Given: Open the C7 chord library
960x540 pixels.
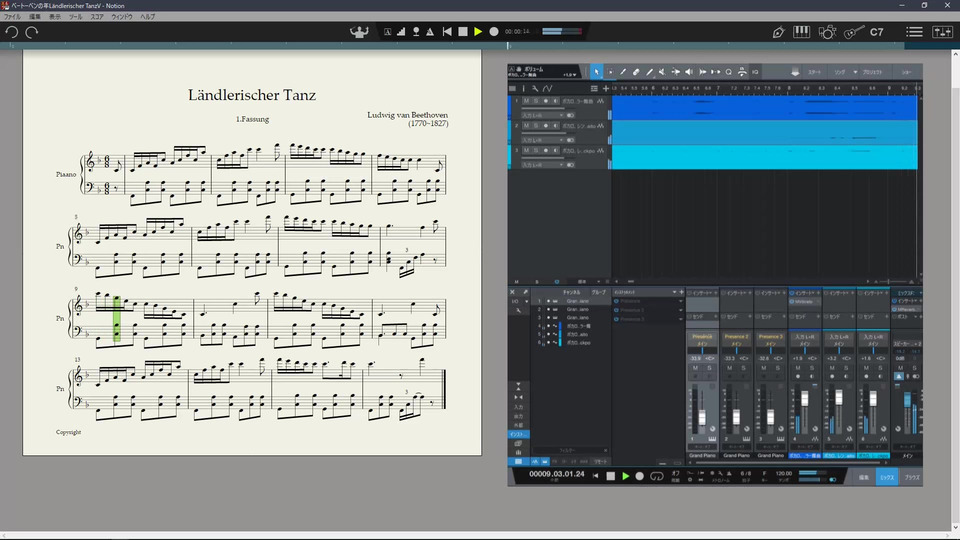Looking at the screenshot, I should tap(877, 32).
